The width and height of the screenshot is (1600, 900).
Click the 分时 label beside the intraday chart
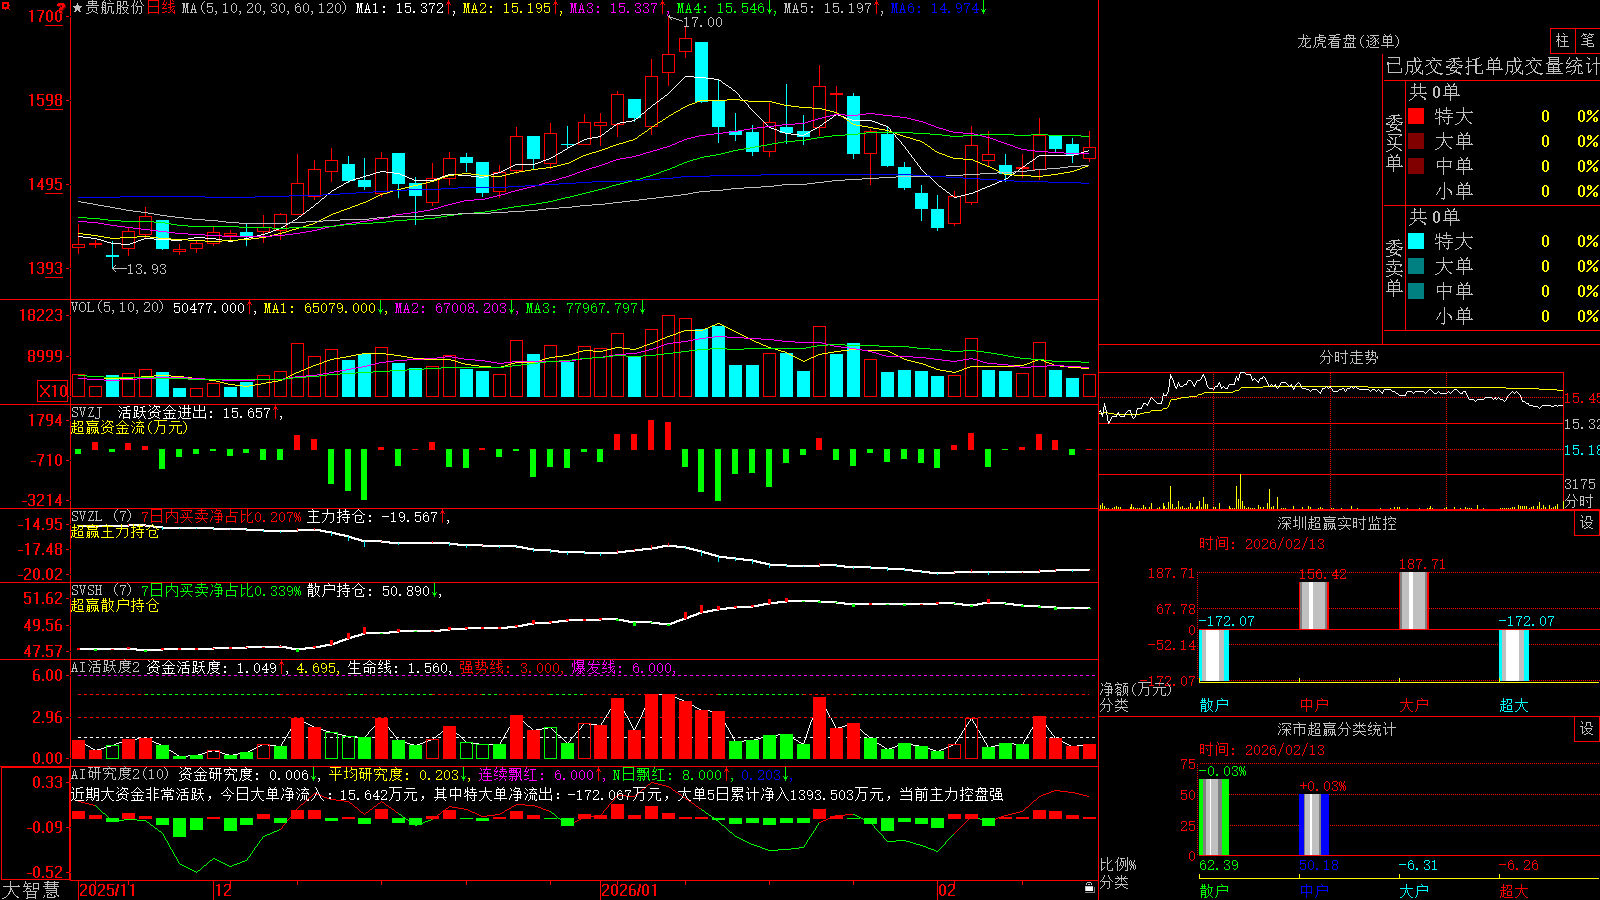click(1579, 501)
